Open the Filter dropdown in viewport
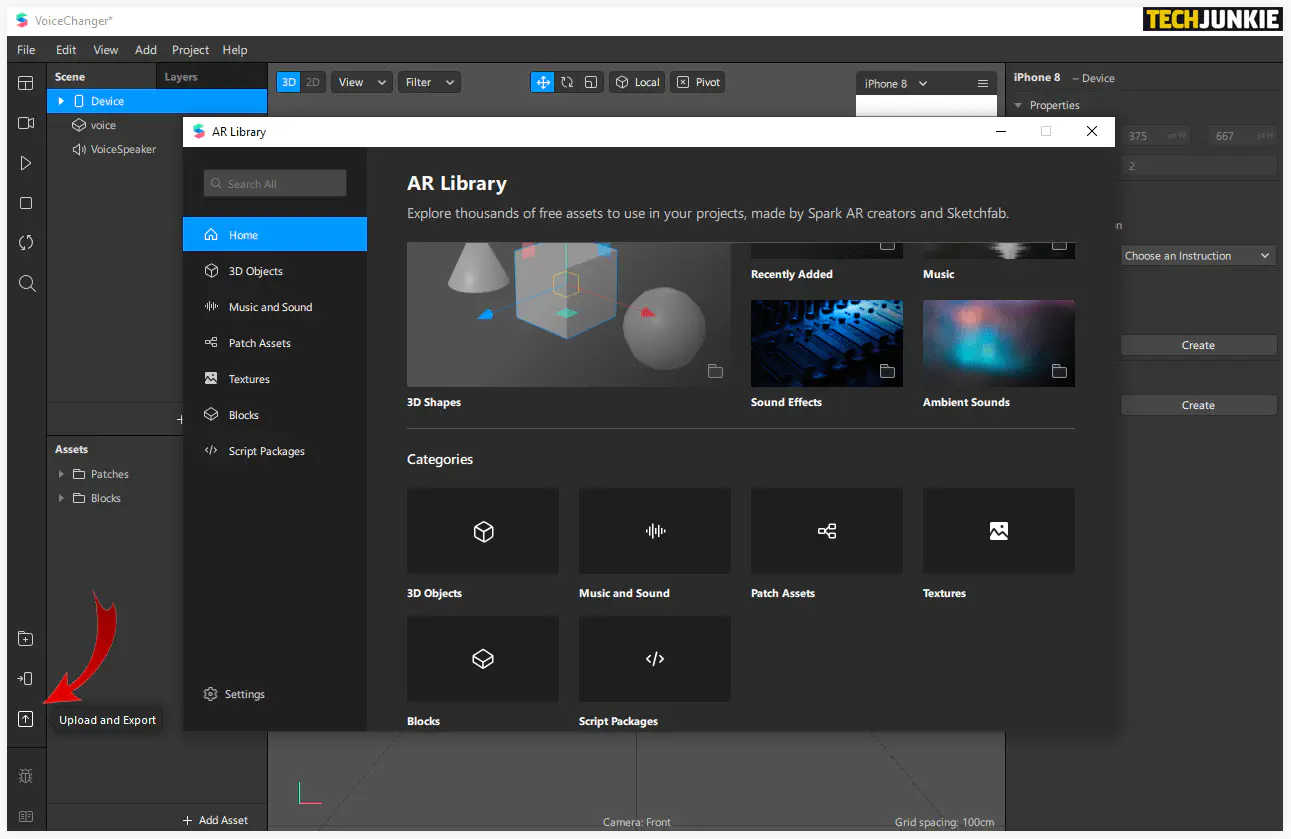The width and height of the screenshot is (1291, 839). 429,82
